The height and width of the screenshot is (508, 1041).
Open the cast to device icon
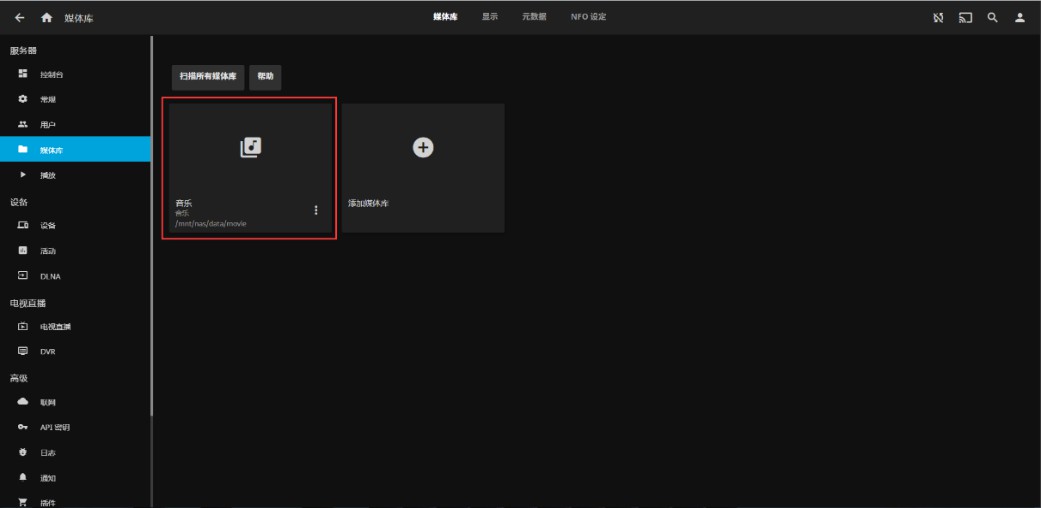pos(965,18)
